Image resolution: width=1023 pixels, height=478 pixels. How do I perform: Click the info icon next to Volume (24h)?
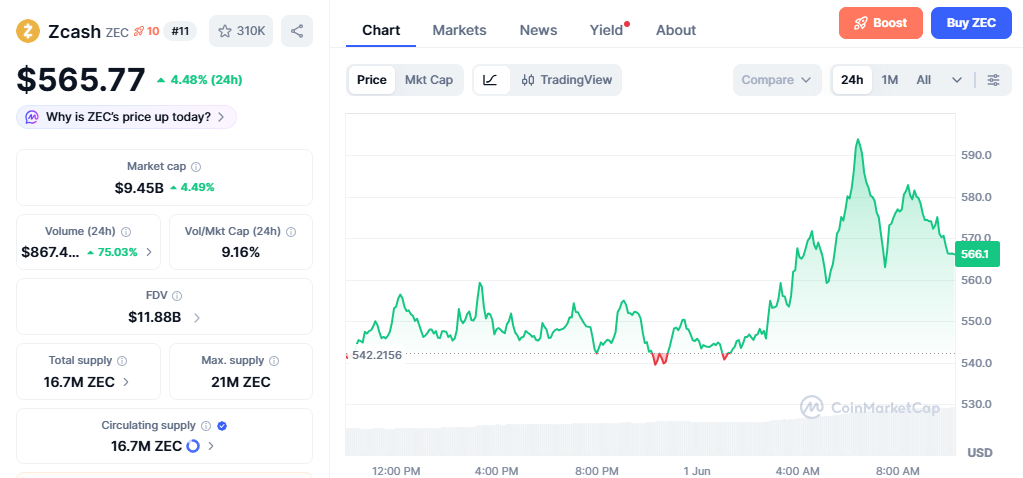point(126,232)
